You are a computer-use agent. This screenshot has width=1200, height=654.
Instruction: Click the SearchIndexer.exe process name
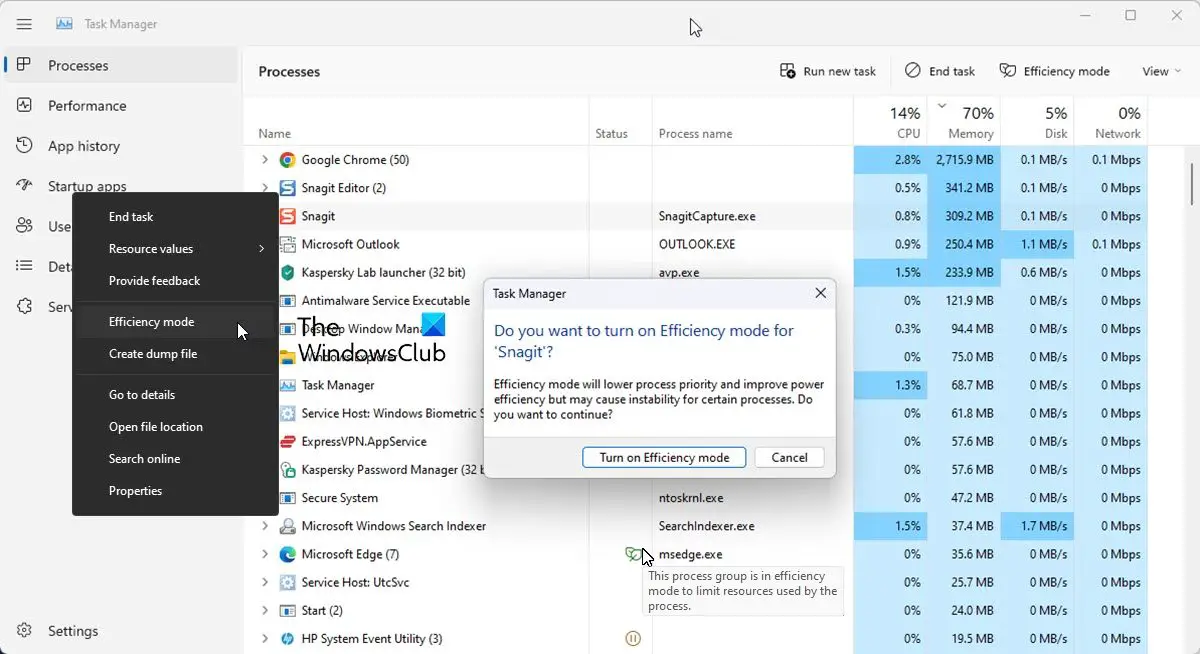707,526
